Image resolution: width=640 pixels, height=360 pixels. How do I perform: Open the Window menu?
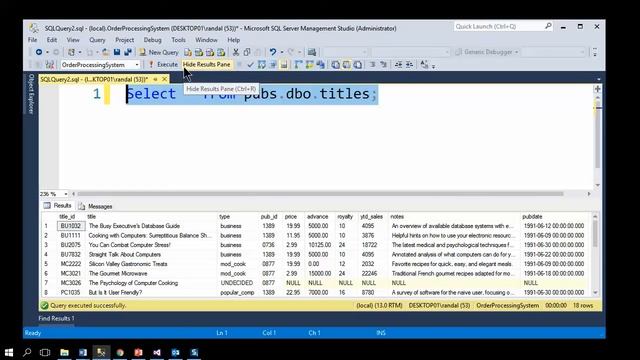[x=206, y=40]
